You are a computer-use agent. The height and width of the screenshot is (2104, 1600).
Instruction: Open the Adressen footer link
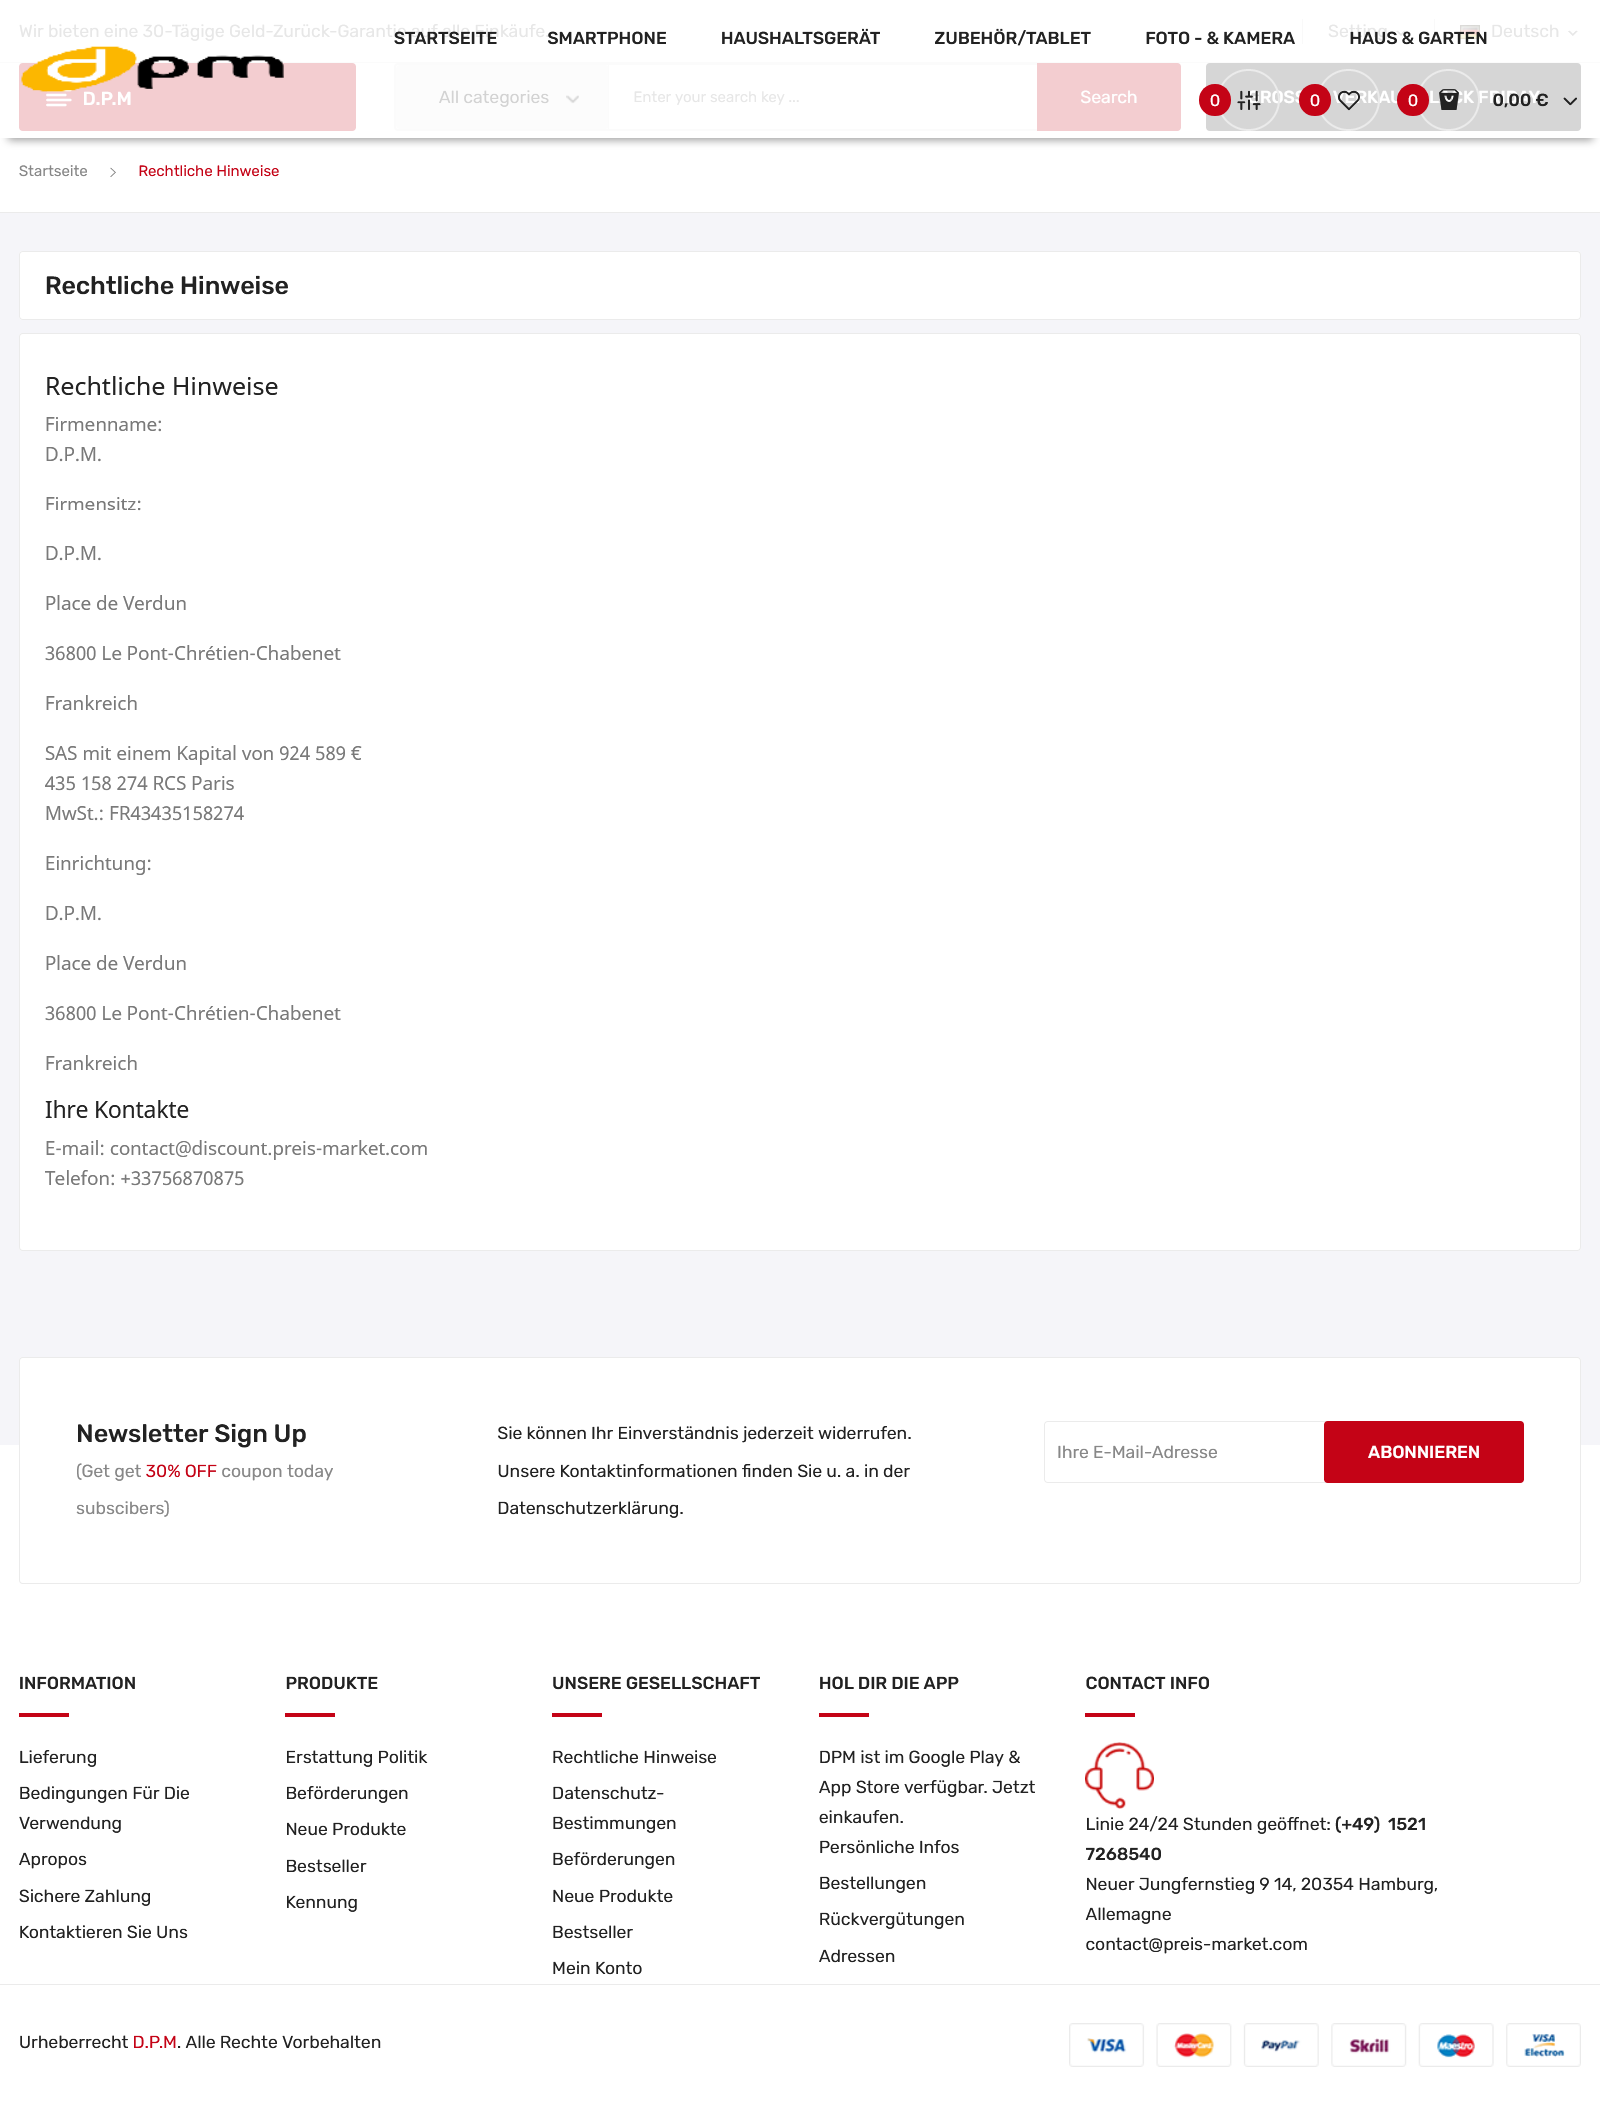click(857, 1956)
